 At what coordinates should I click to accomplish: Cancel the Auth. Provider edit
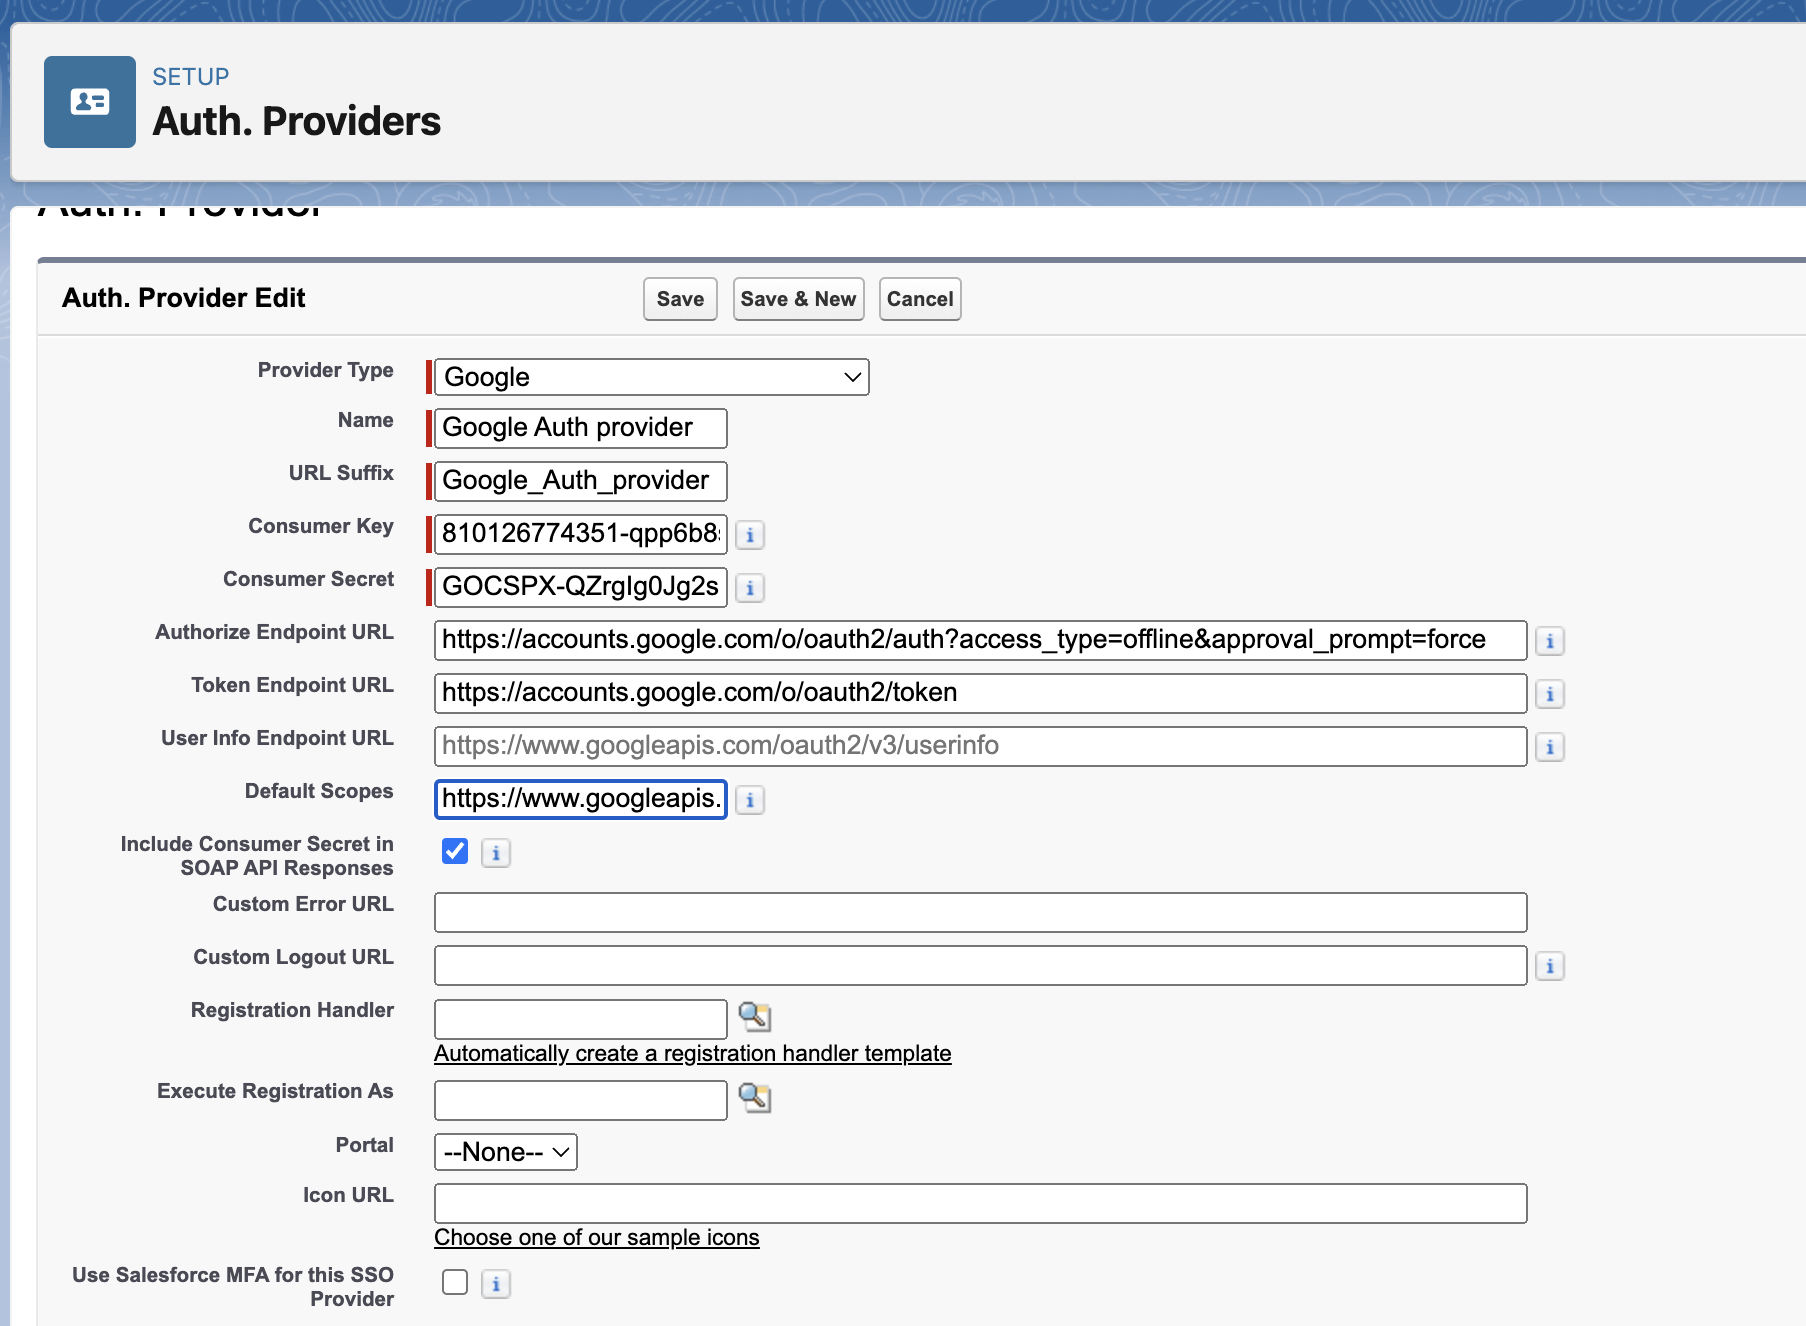920,299
